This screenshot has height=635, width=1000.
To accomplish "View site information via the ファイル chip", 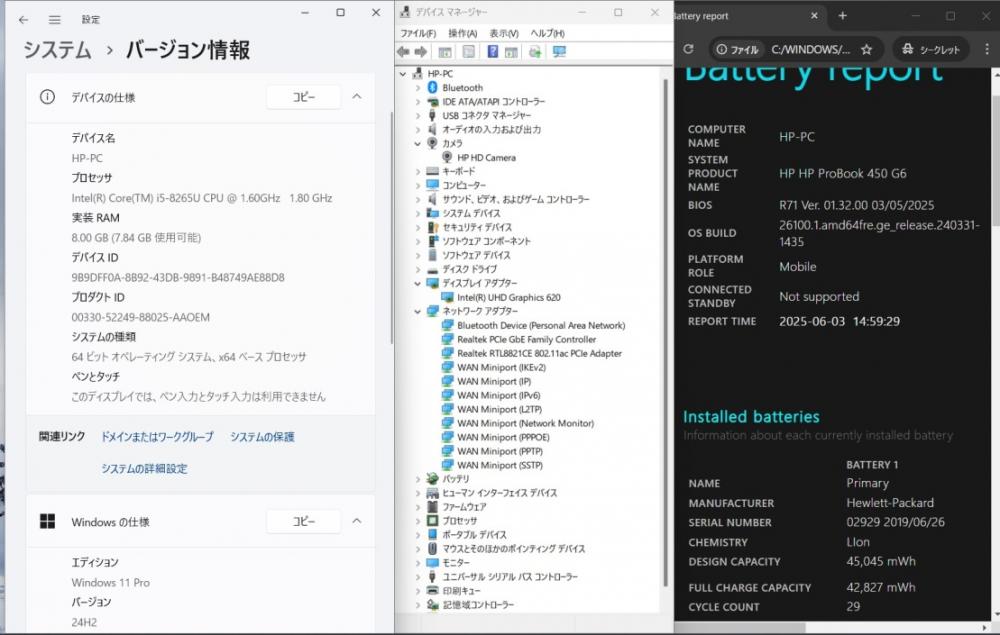I will [x=737, y=49].
